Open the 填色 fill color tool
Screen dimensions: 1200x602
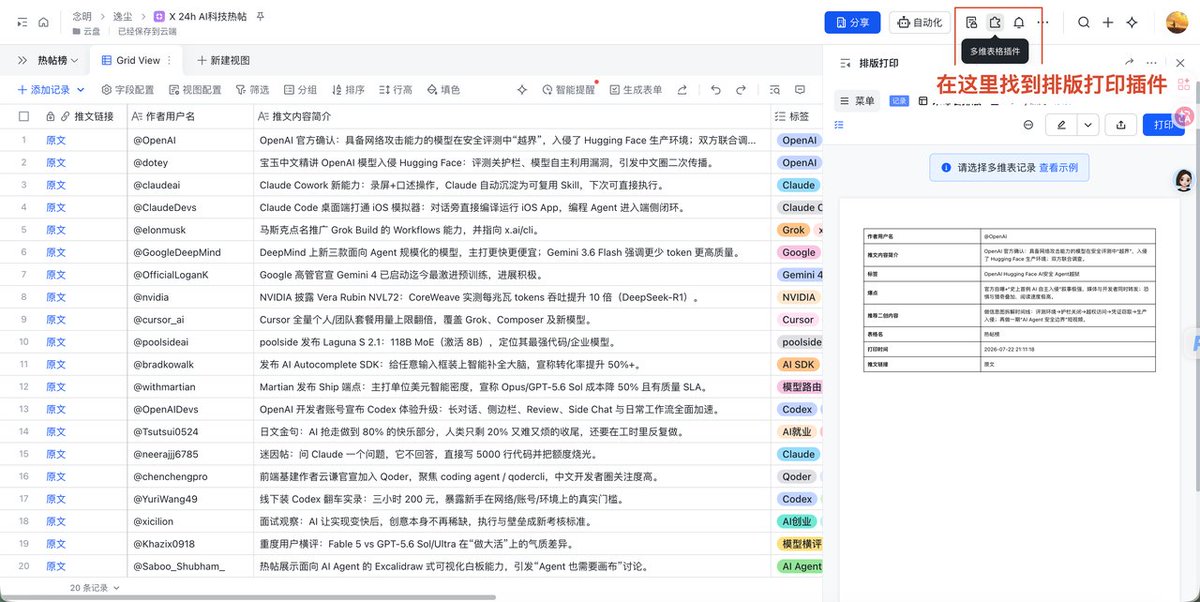[442, 90]
